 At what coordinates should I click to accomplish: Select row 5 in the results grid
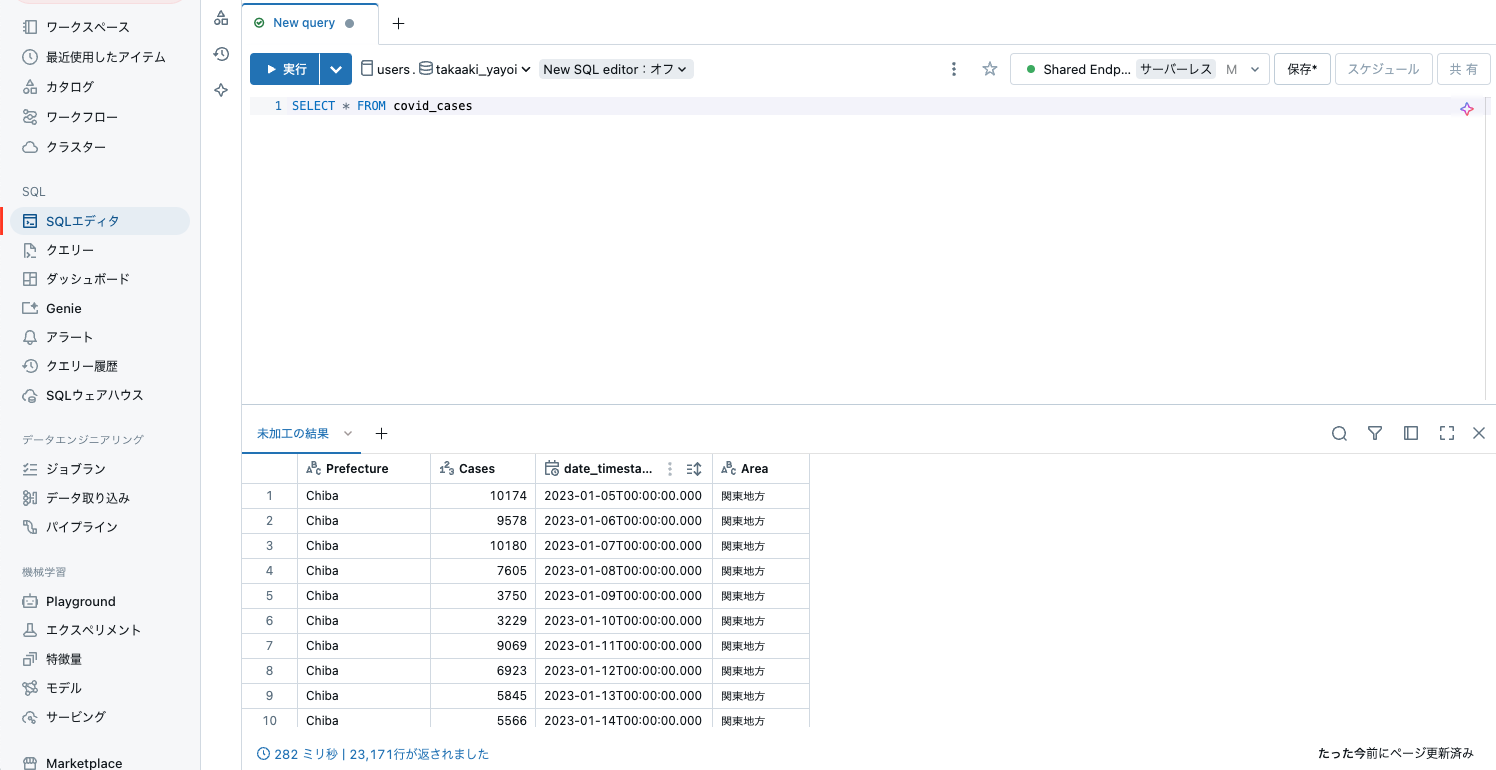point(269,595)
